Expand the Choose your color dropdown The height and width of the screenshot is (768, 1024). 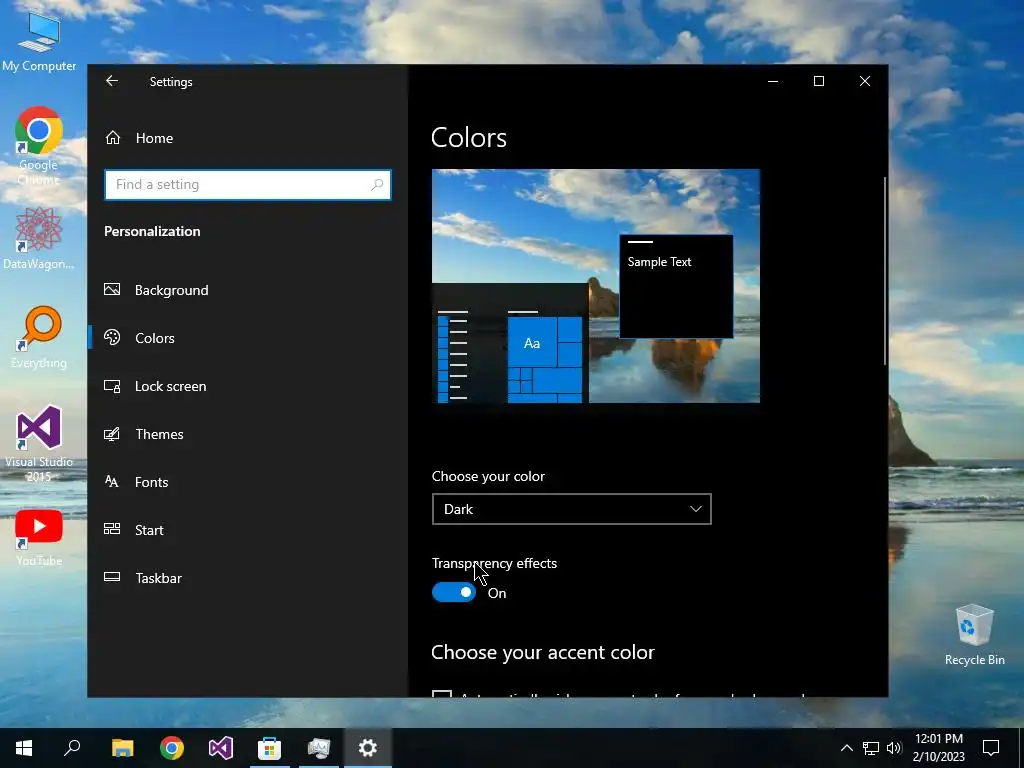pyautogui.click(x=571, y=509)
